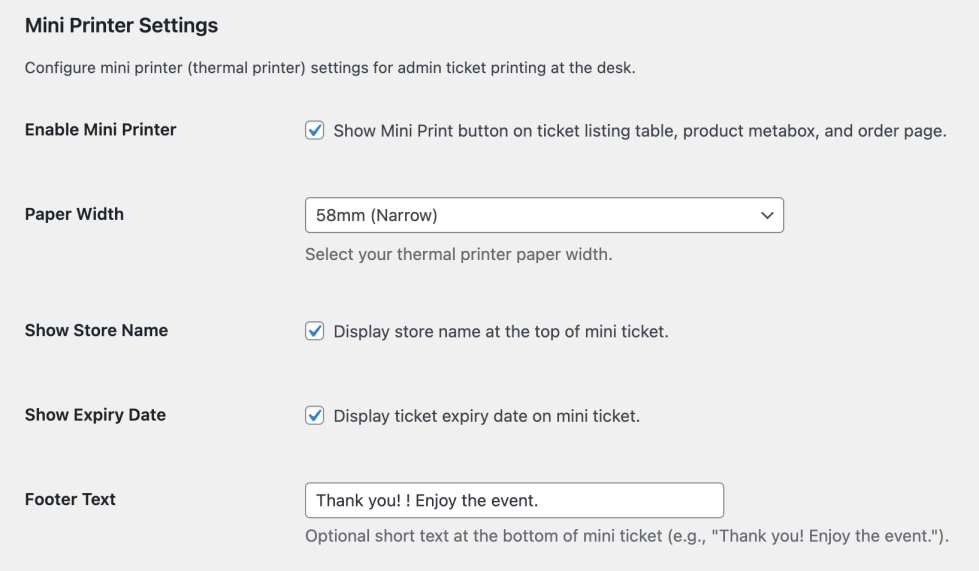This screenshot has width=979, height=571.
Task: Open the Paper Width dropdown
Action: point(543,215)
